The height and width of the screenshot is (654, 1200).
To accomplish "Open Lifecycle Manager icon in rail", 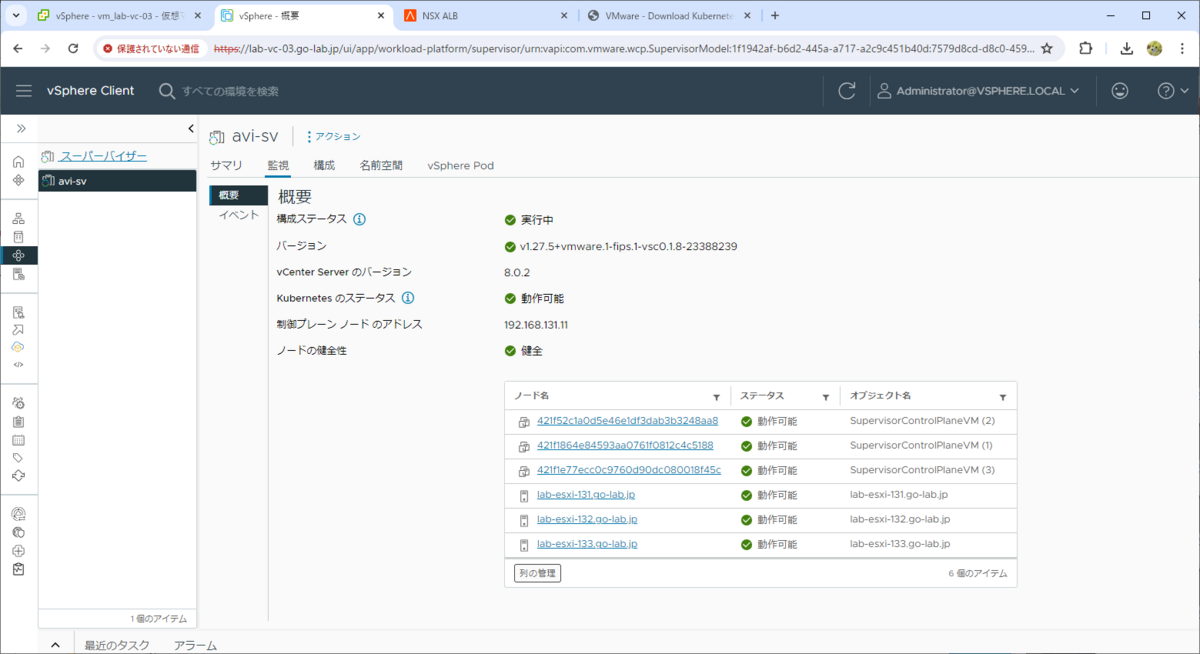I will point(18,476).
